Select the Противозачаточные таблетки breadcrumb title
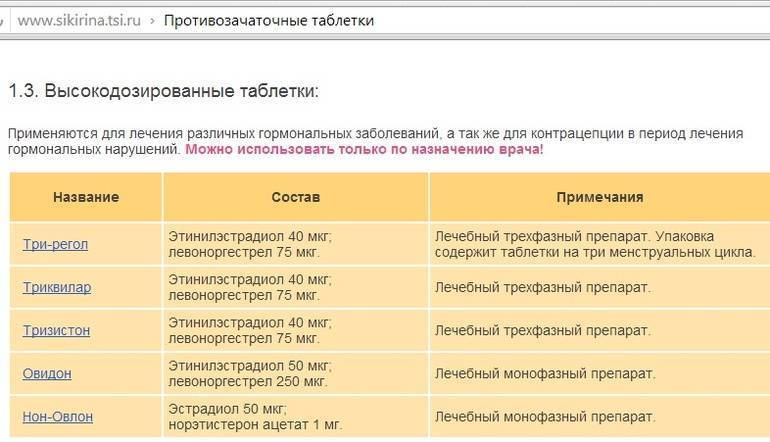The height and width of the screenshot is (442, 770). 268,20
